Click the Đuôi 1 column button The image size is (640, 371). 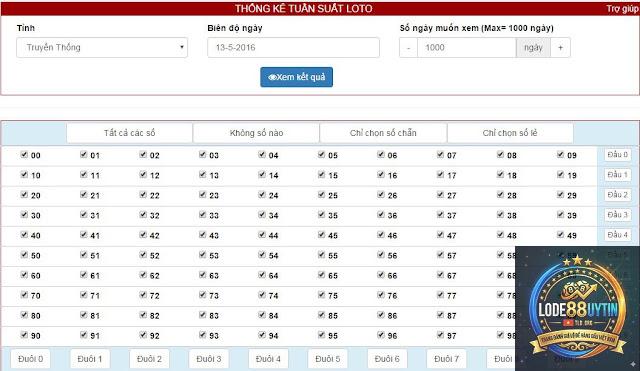tap(90, 359)
